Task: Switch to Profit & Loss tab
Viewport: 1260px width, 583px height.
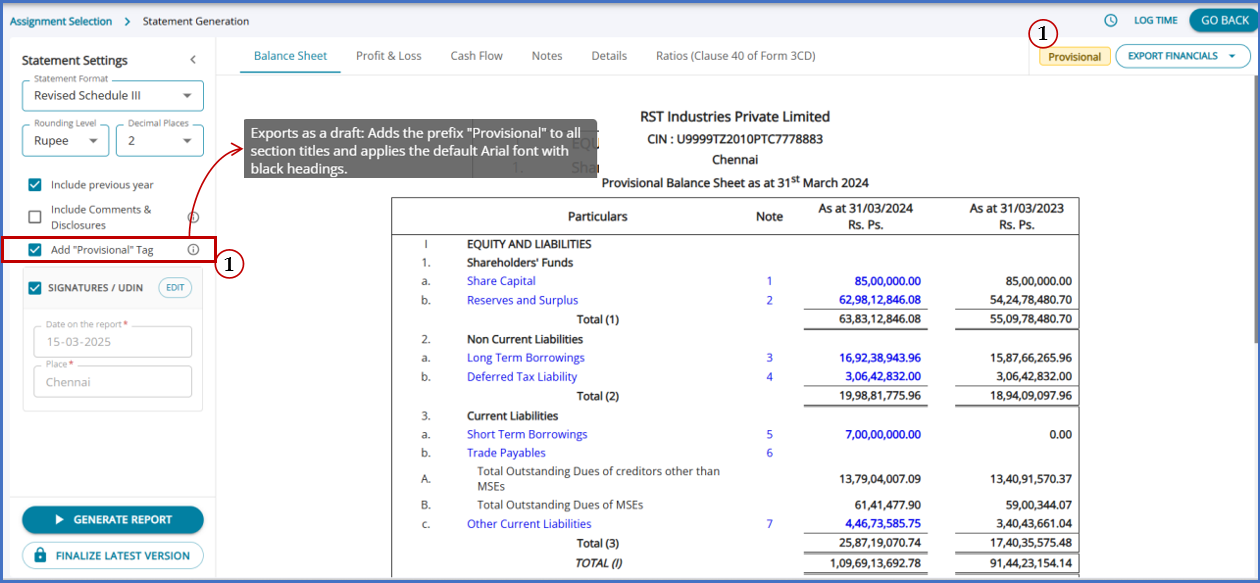Action: click(x=389, y=56)
